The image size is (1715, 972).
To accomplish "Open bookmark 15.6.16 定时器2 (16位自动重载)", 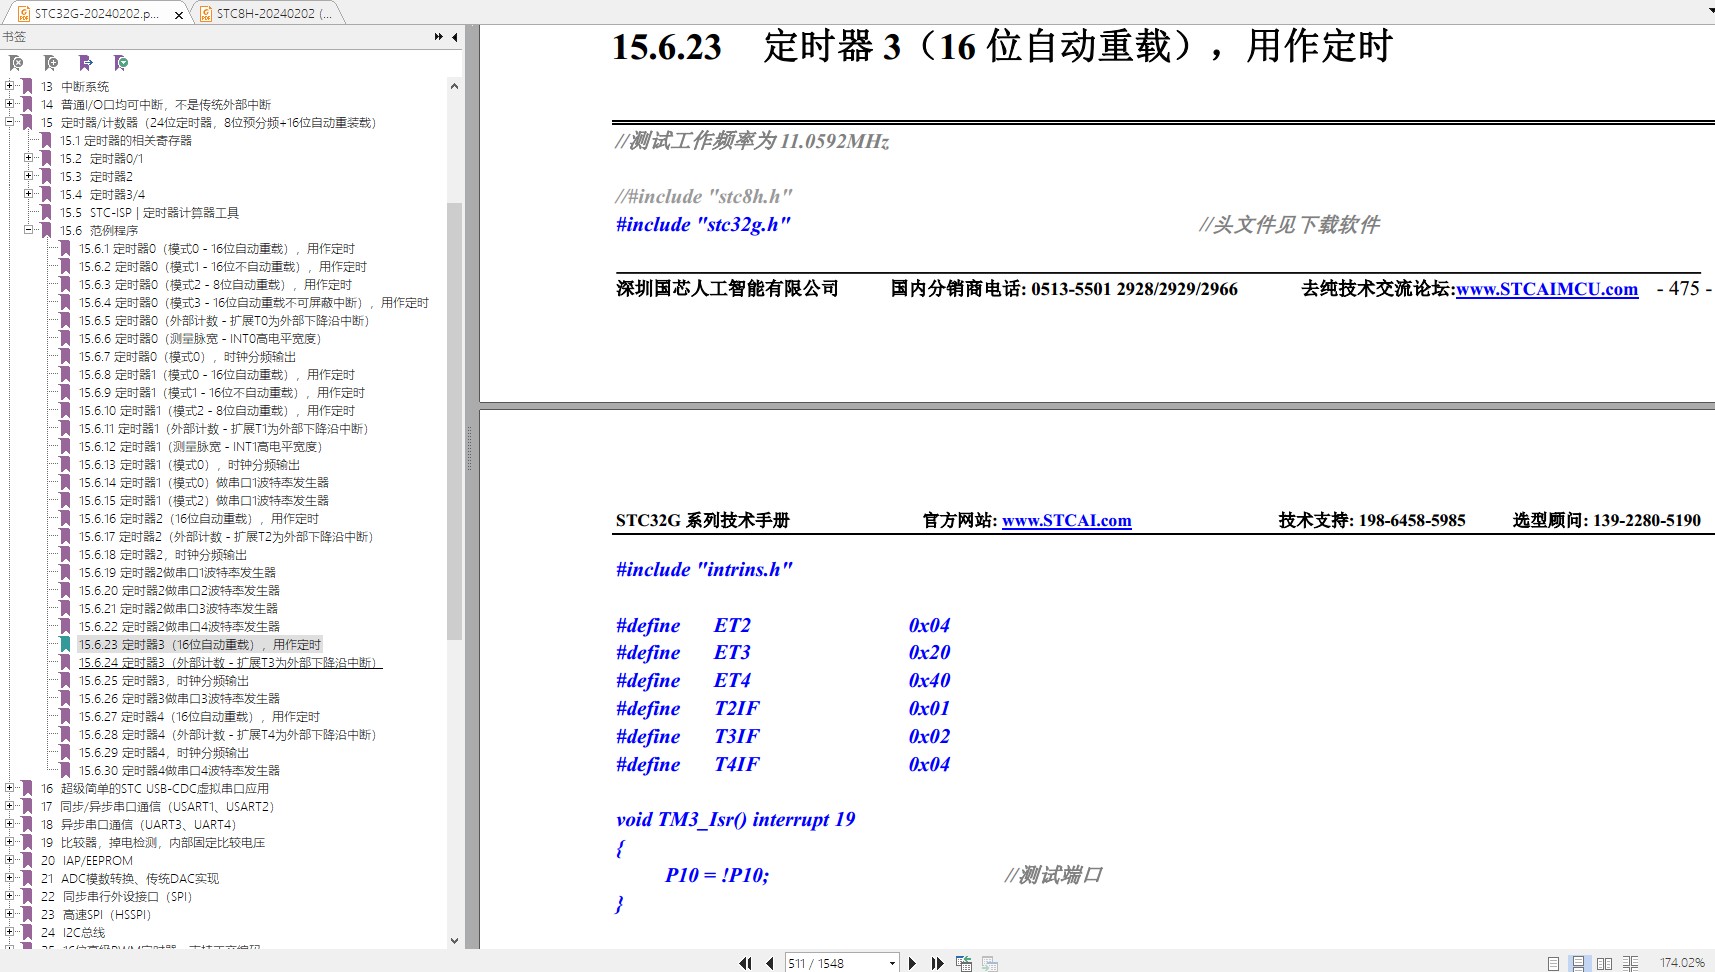I will pyautogui.click(x=199, y=519).
